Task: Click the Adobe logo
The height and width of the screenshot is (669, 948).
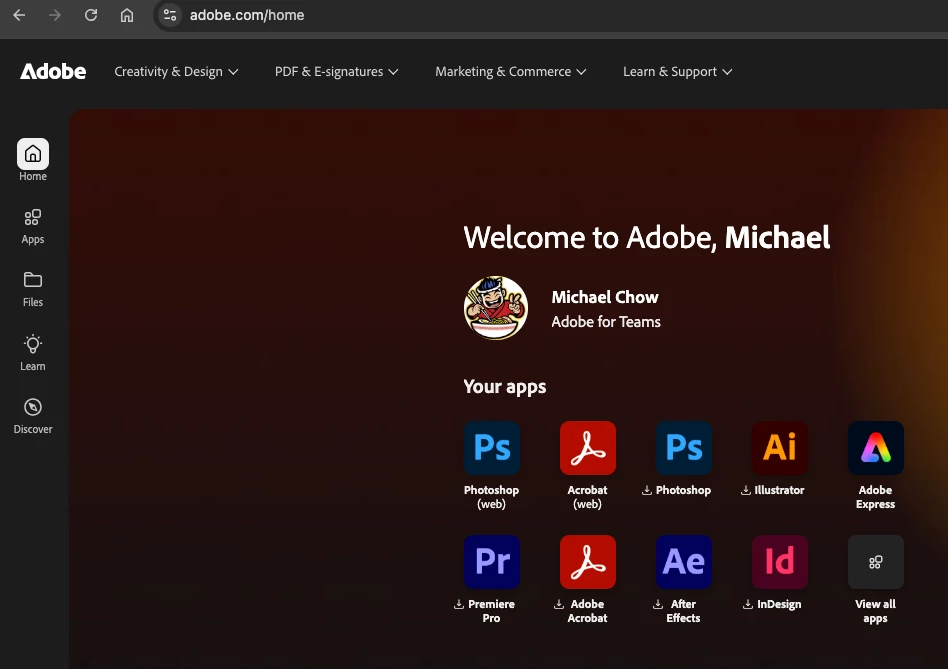Action: [x=53, y=71]
